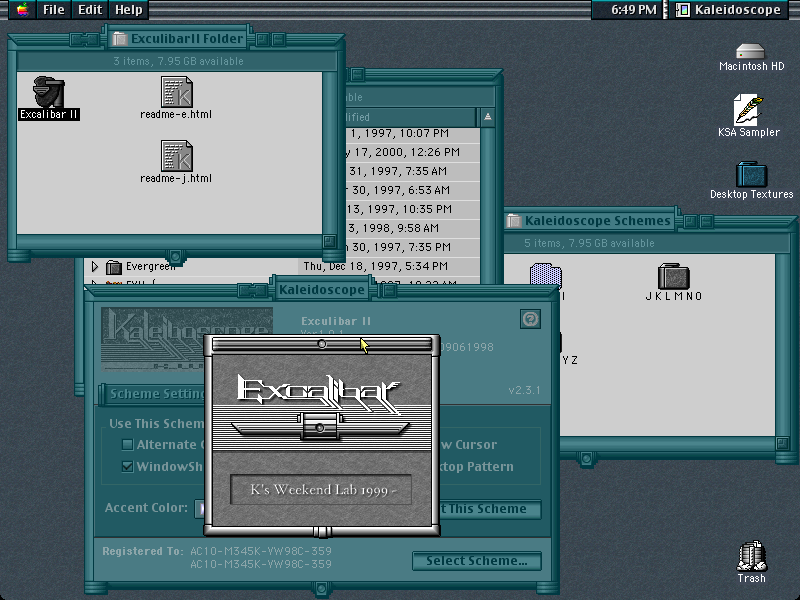Collapse the Kaleidoscope control panel window
Viewport: 800px width, 600px height.
(389, 290)
